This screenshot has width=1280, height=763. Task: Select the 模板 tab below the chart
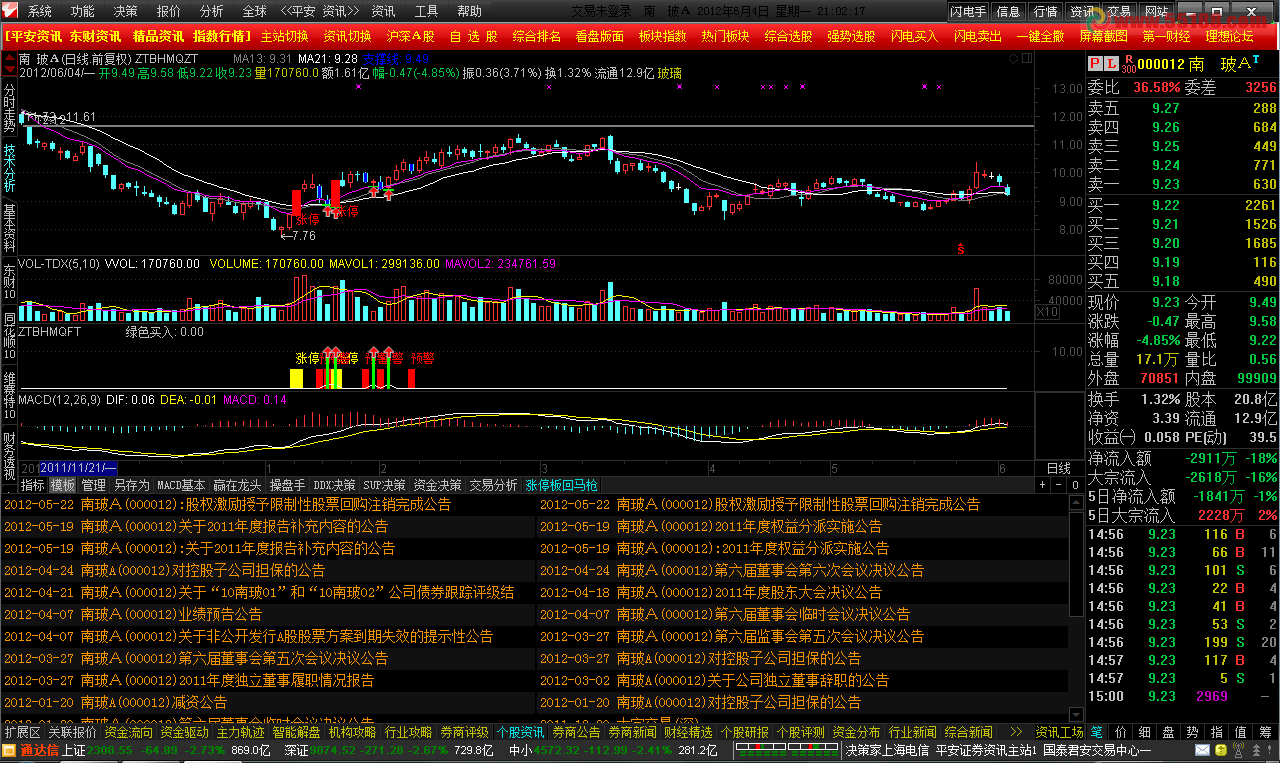[63, 485]
